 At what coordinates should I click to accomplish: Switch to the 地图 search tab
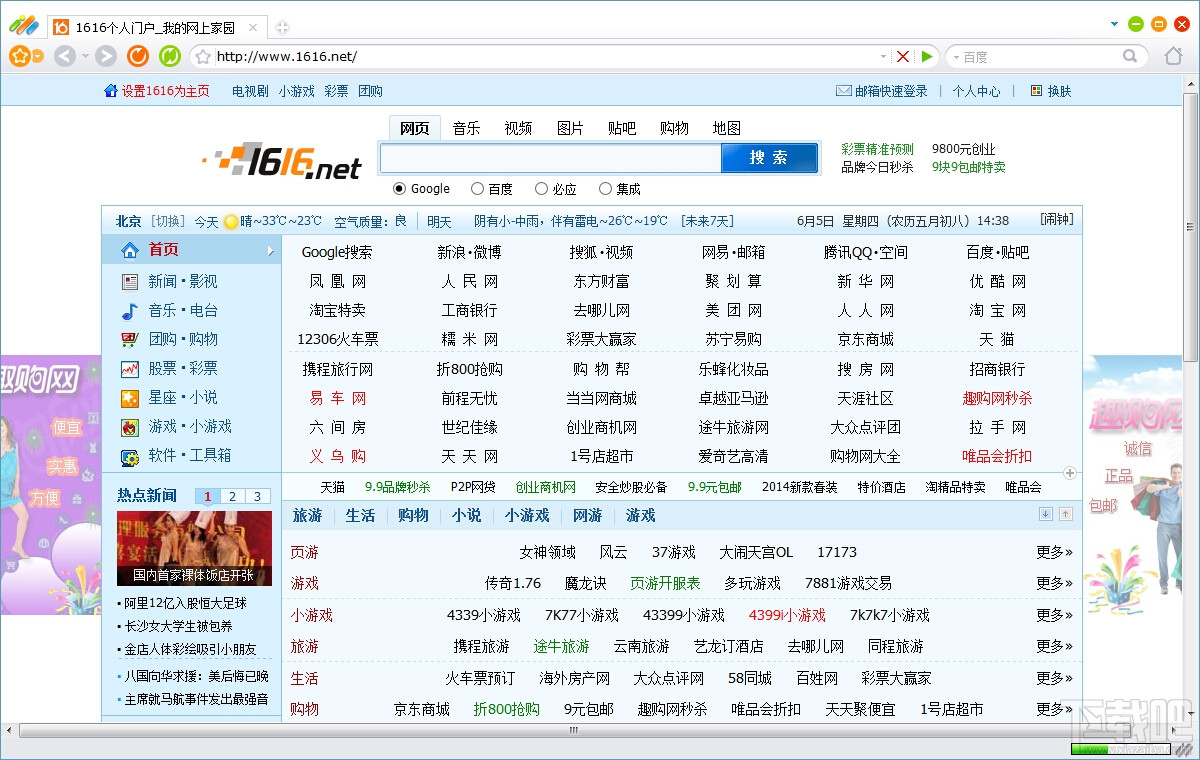click(727, 128)
